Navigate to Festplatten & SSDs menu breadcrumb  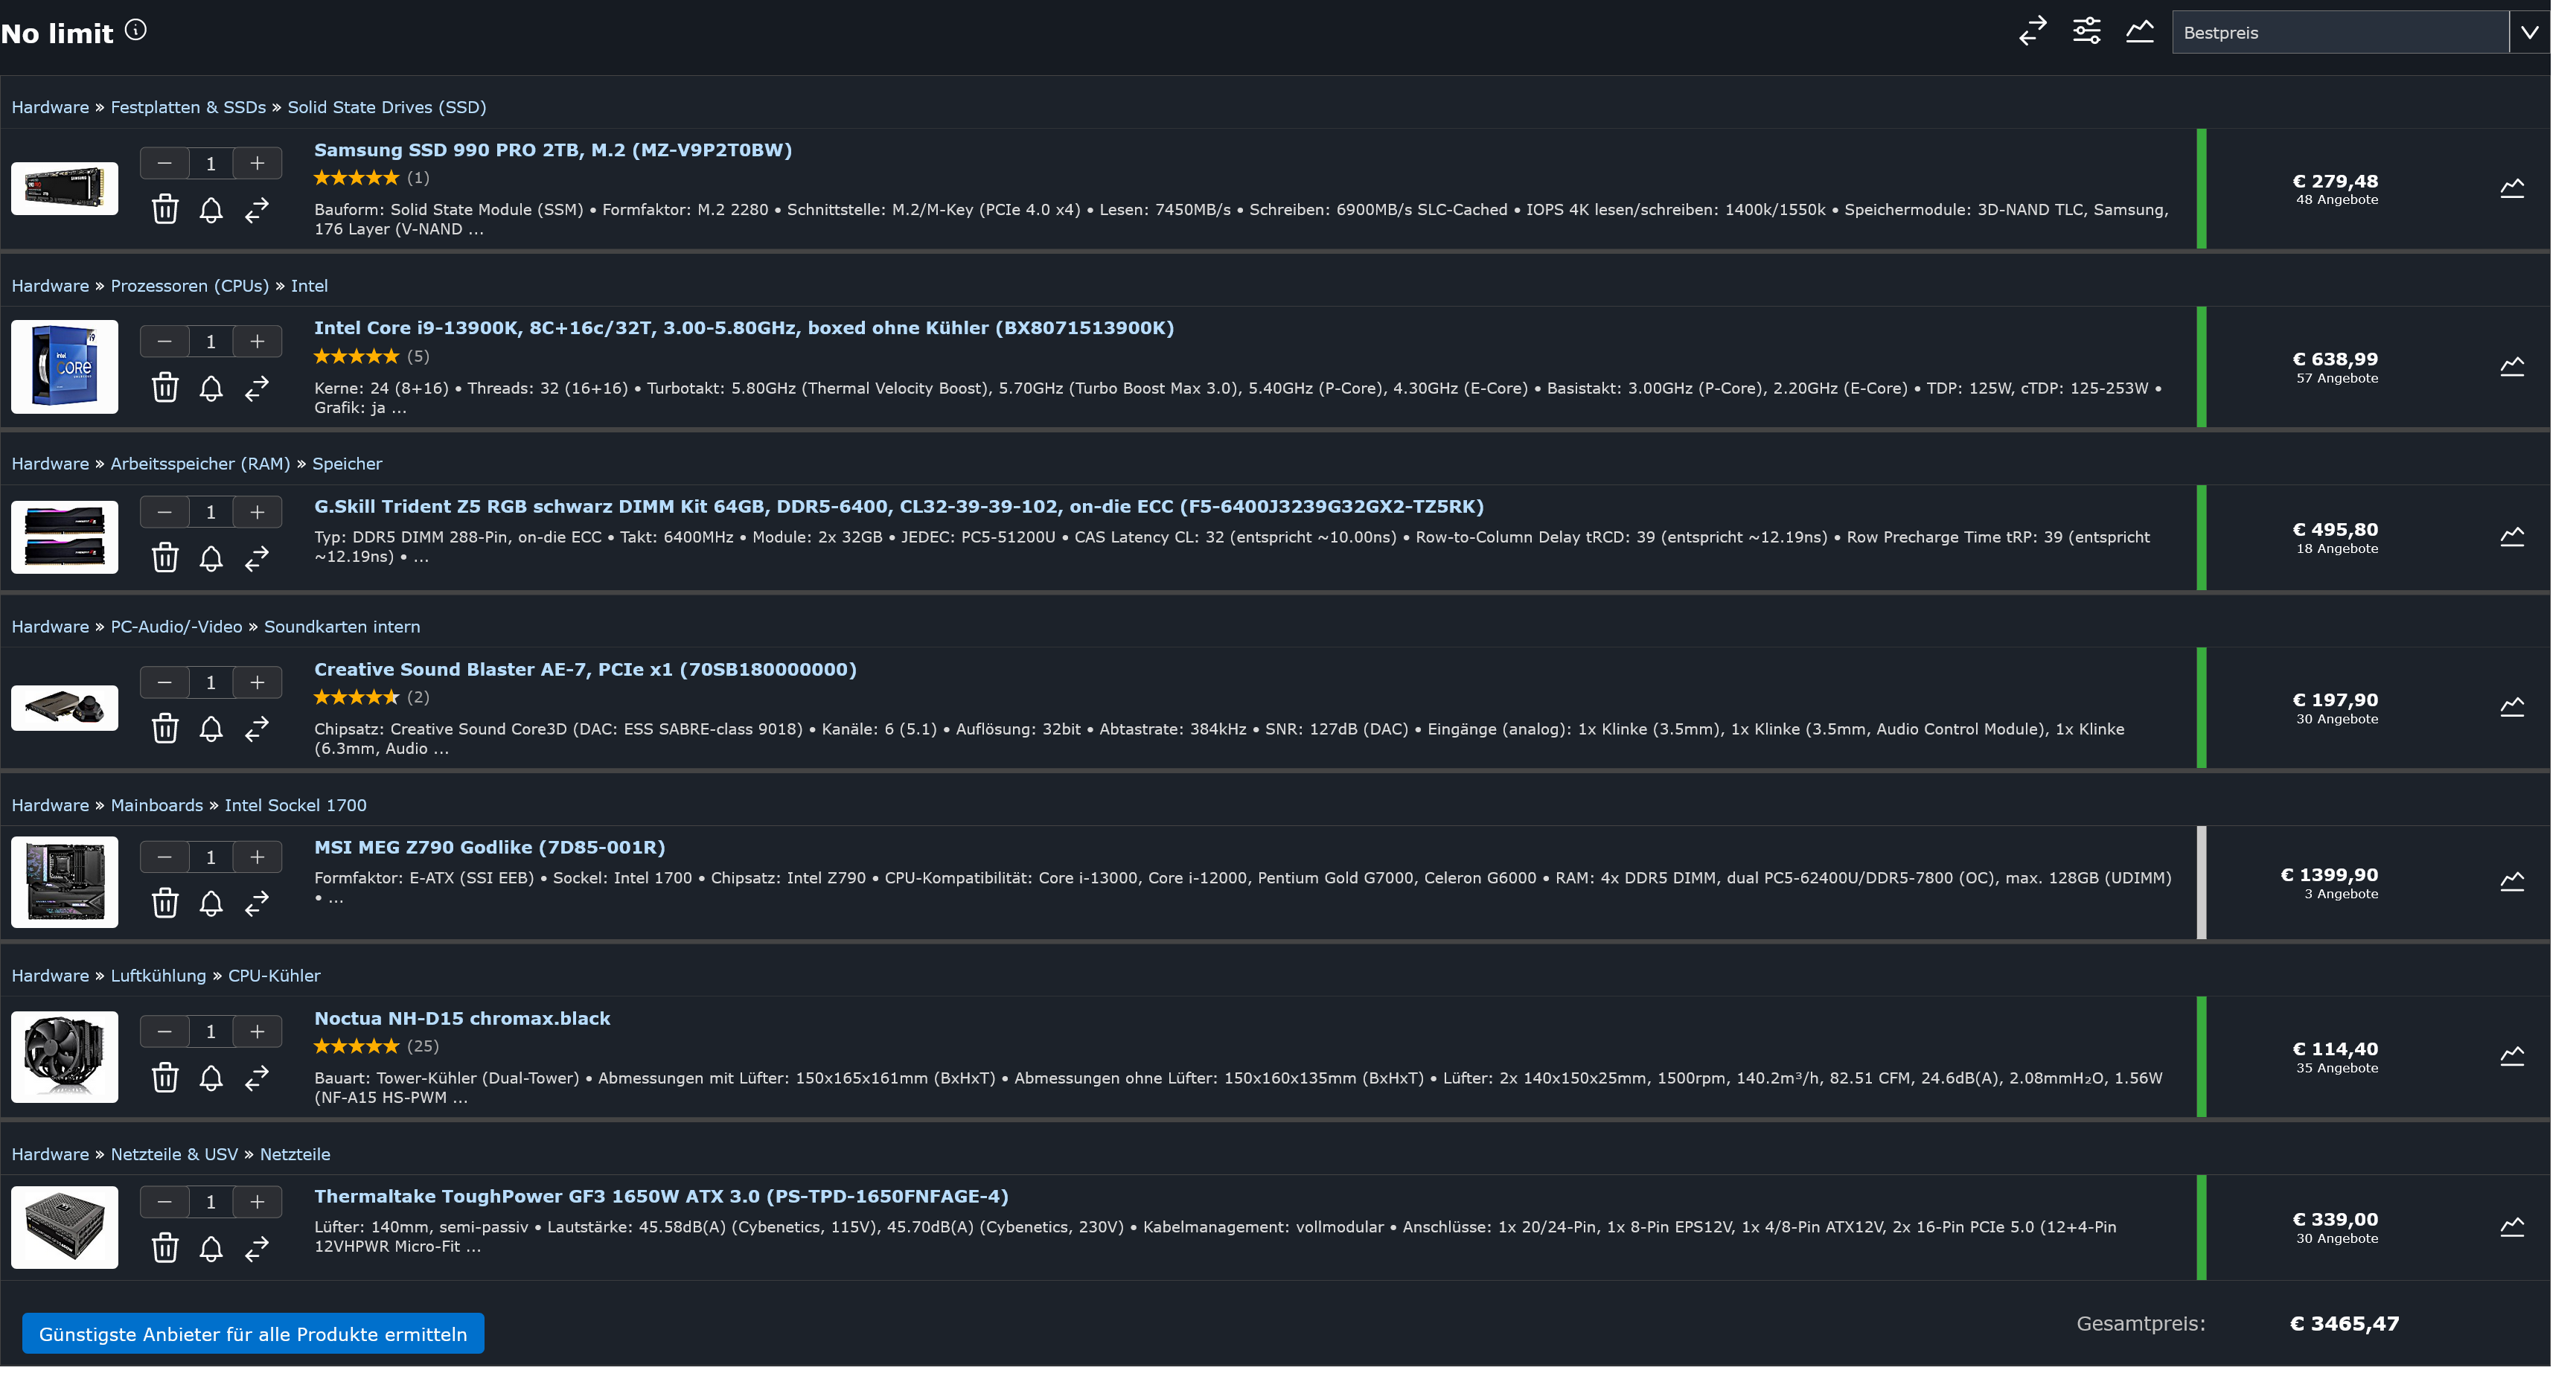click(188, 106)
